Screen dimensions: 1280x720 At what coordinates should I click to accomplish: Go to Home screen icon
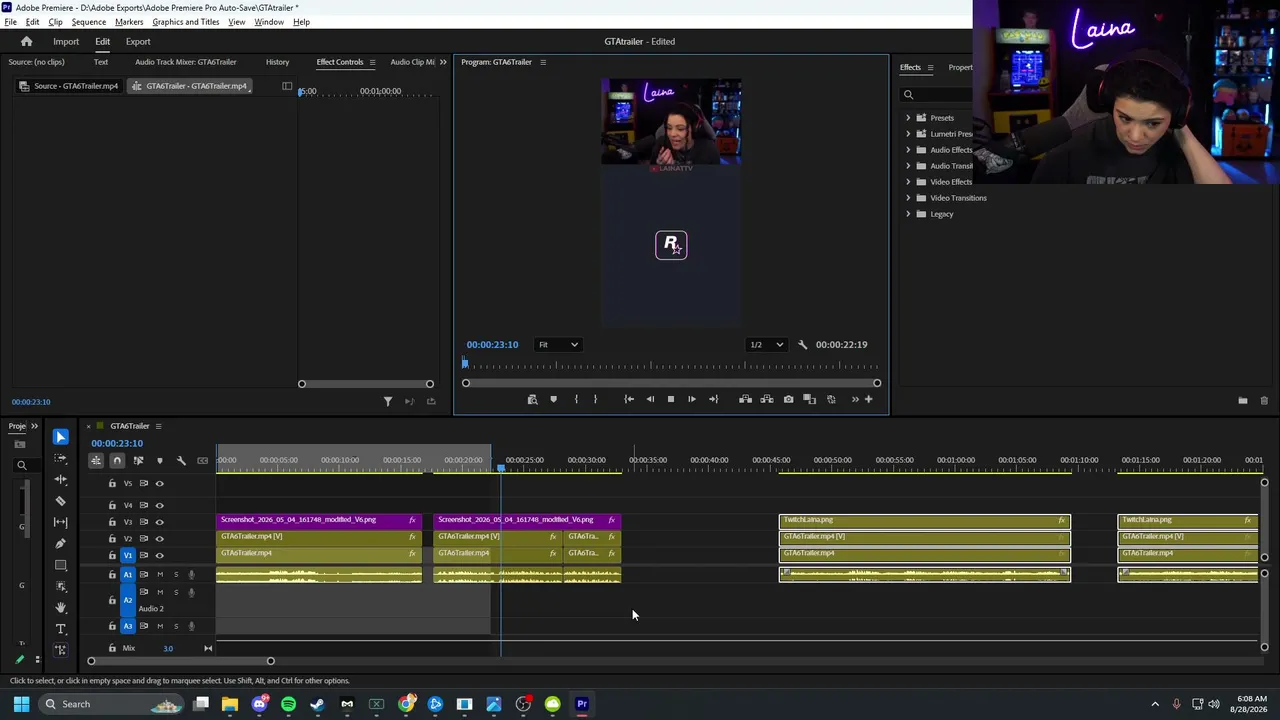26,42
